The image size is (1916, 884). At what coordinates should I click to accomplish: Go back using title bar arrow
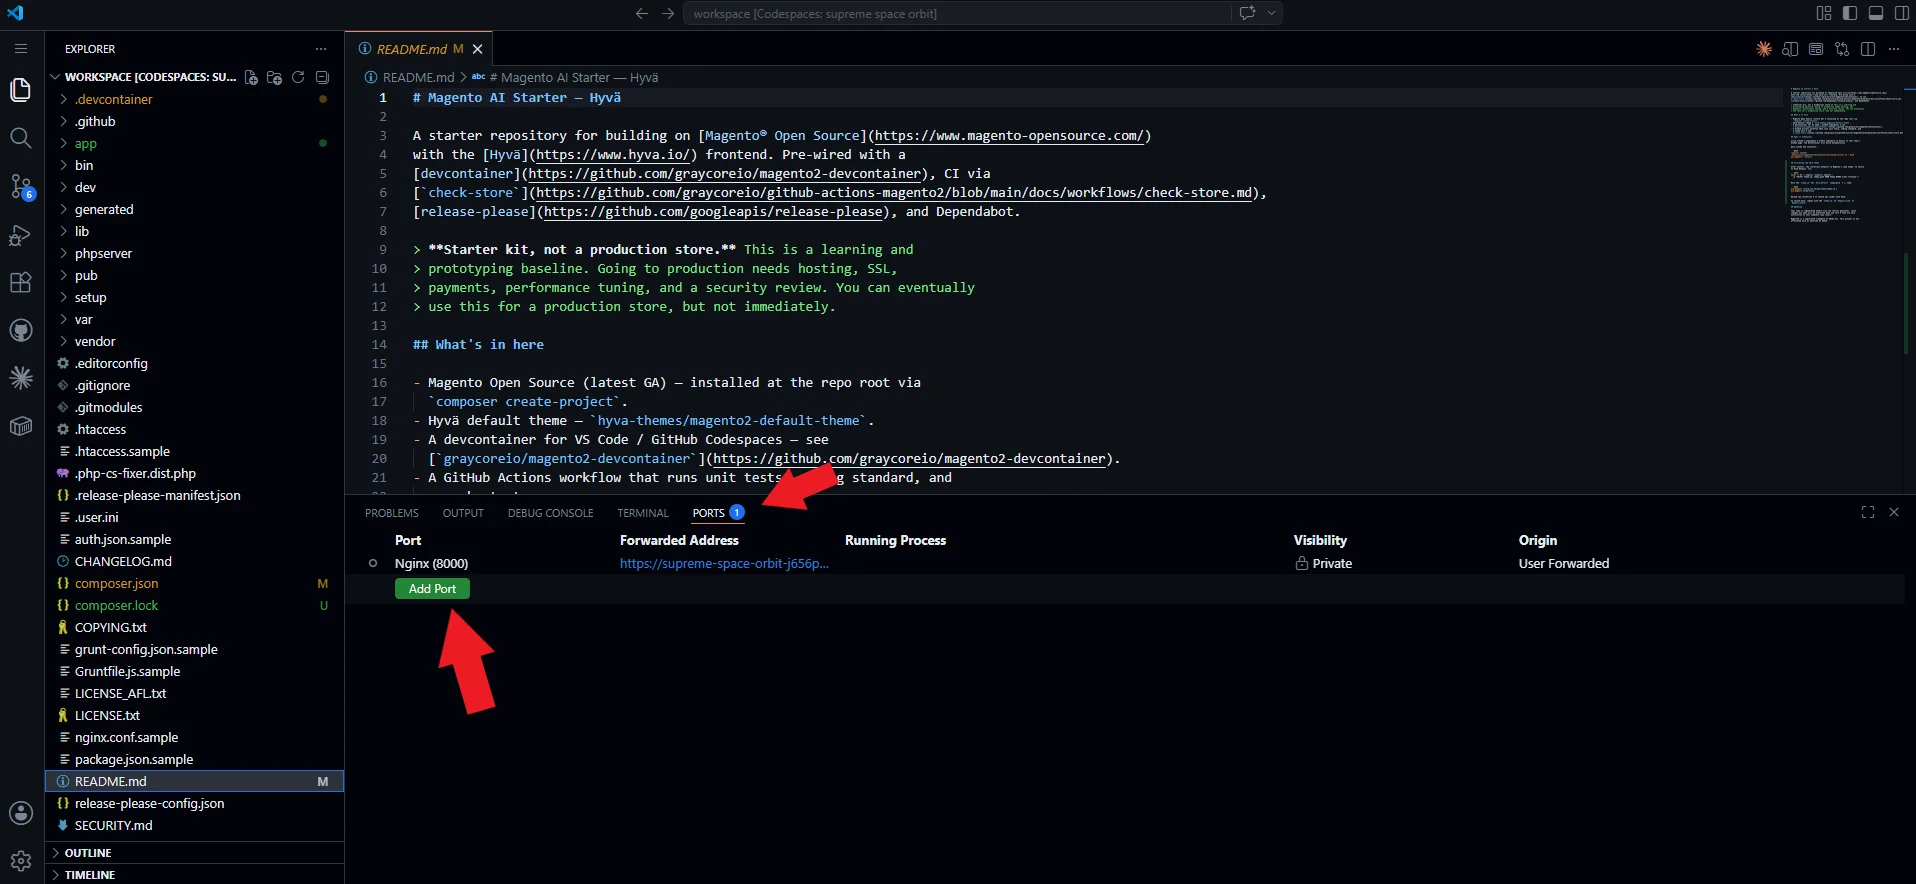coord(642,13)
